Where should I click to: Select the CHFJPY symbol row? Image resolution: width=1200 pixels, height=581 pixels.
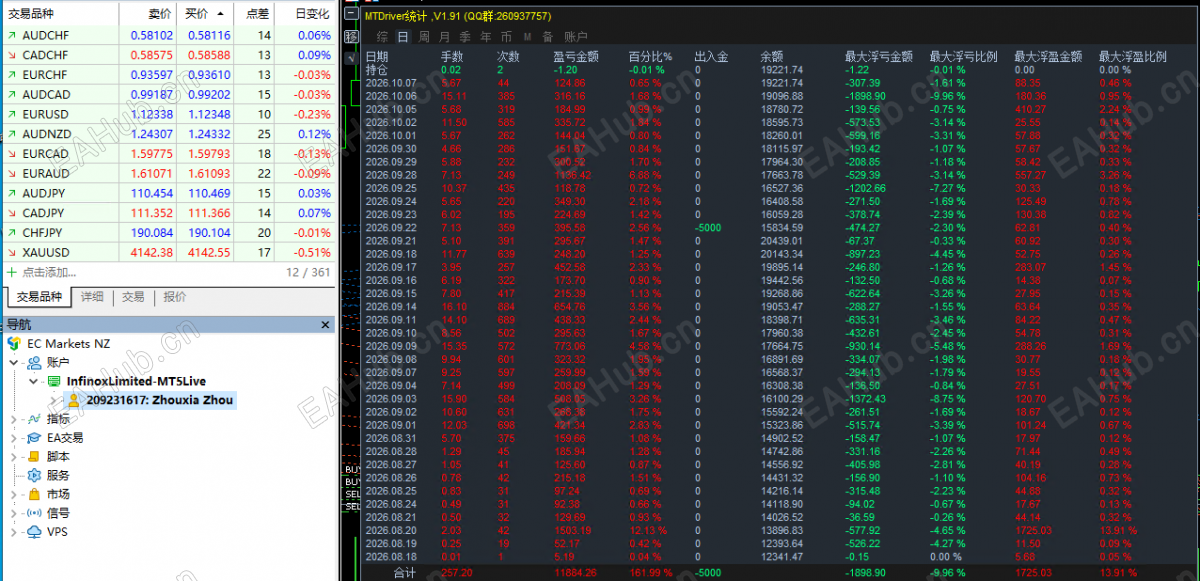point(168,233)
